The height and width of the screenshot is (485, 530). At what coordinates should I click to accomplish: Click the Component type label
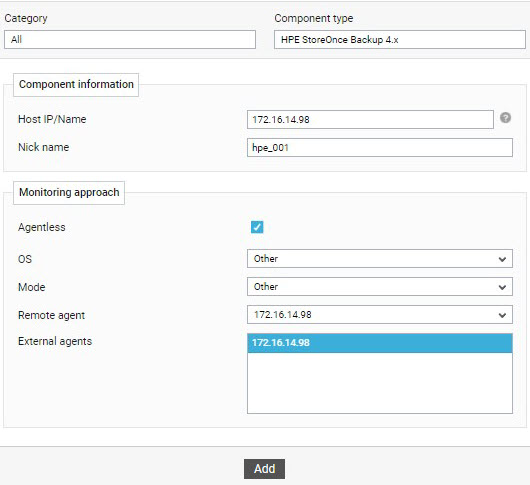(313, 18)
